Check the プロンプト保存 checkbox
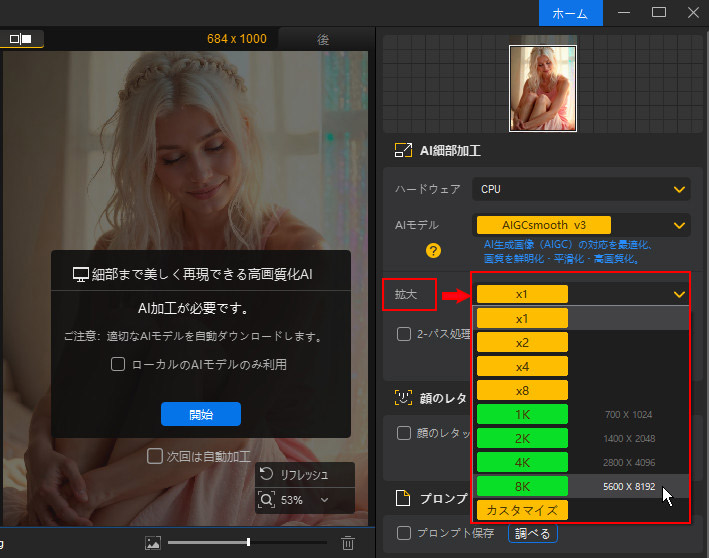The height and width of the screenshot is (558, 709). [403, 533]
